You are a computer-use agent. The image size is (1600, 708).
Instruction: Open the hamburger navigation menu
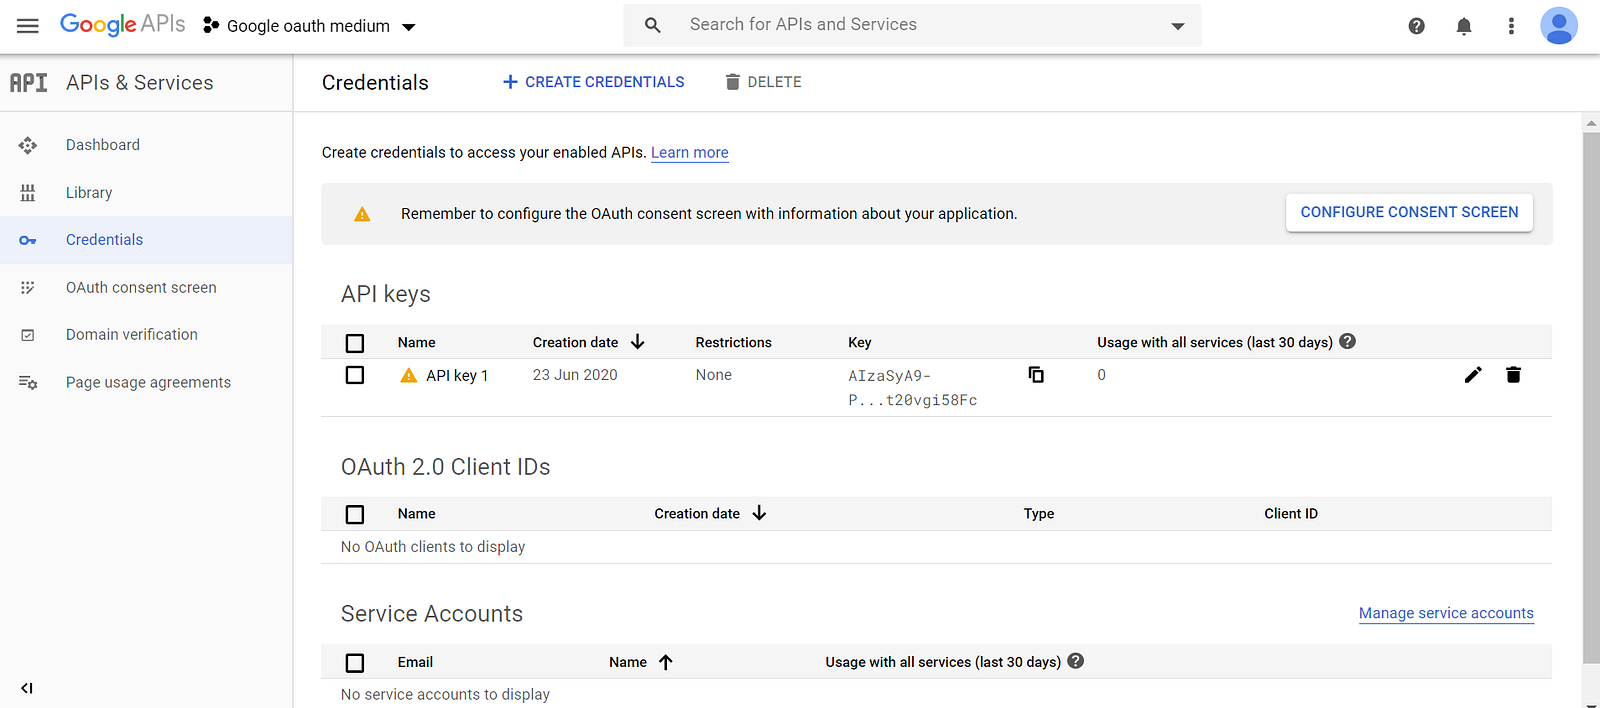click(x=28, y=26)
